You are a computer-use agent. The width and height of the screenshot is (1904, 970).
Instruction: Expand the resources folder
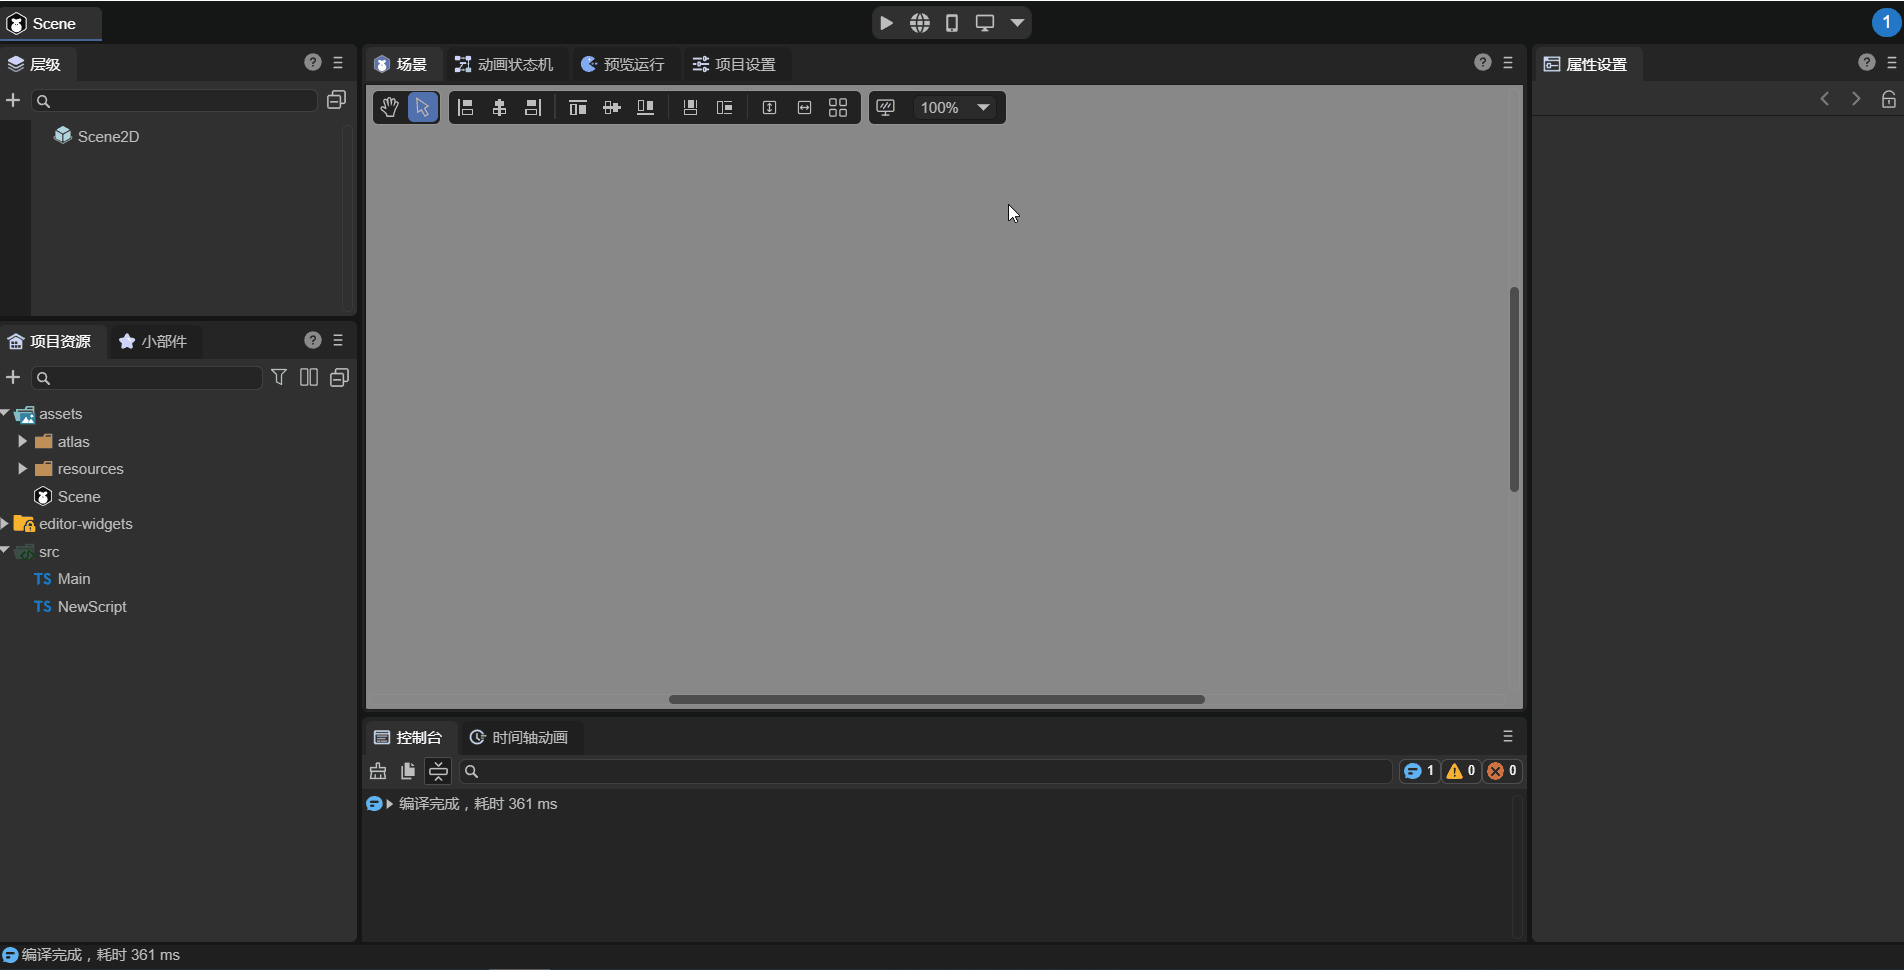[22, 469]
